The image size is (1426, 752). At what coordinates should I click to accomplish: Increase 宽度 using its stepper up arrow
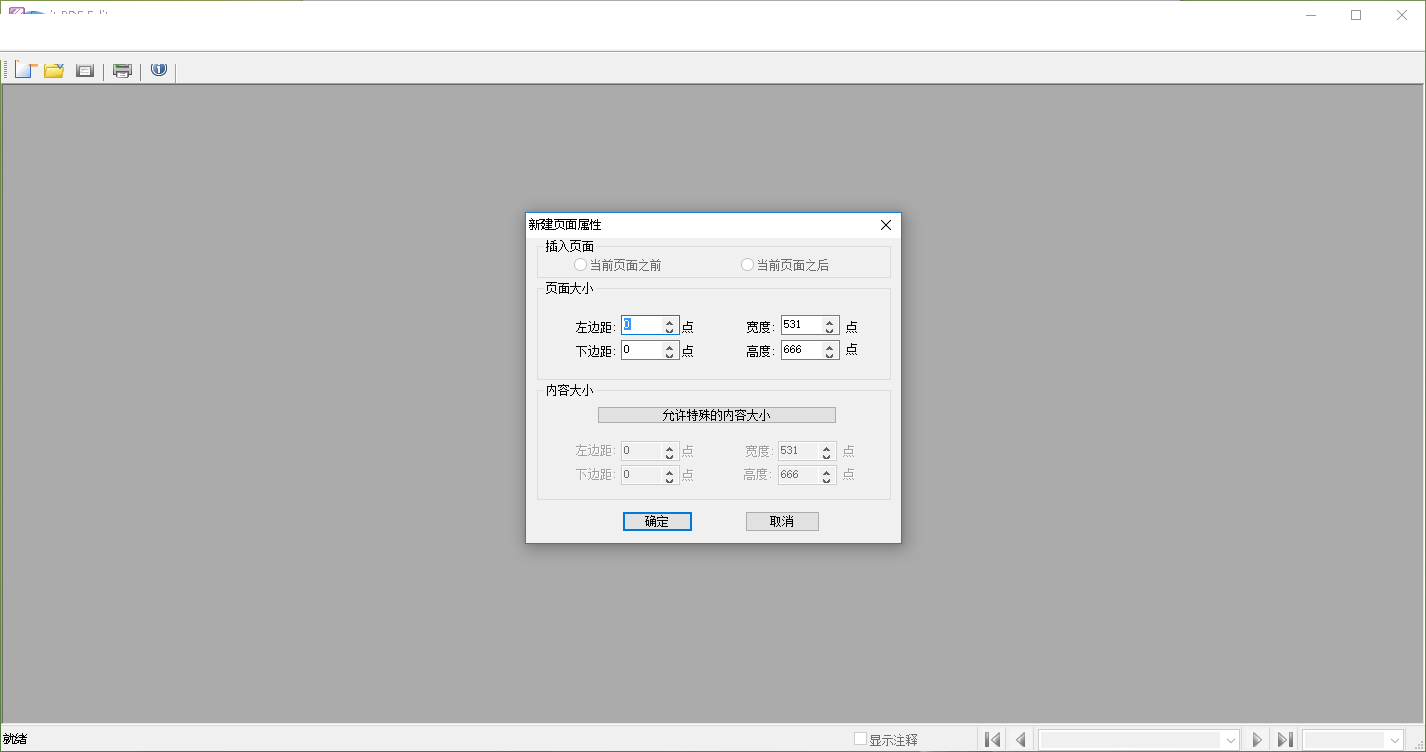pos(831,321)
